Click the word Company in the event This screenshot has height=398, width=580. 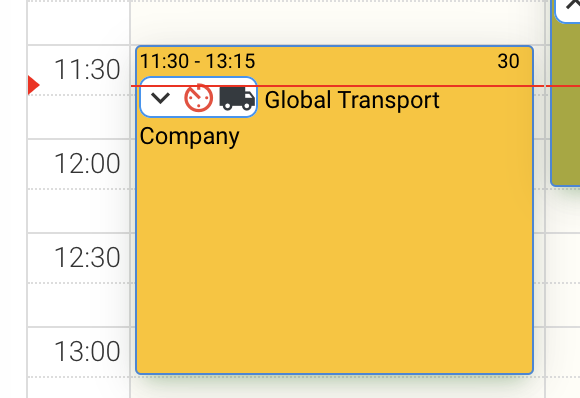coord(189,136)
